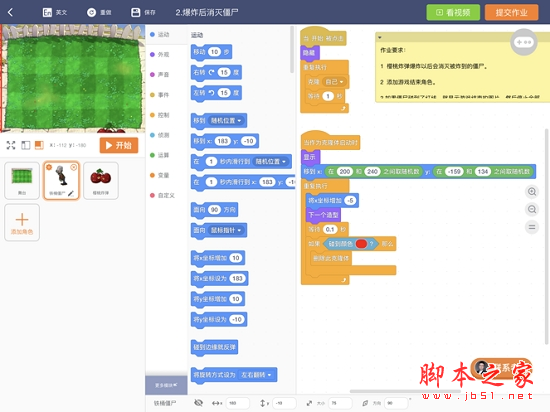Add a new sprite with 添加角色
Image resolution: width=550 pixels, height=412 pixels.
coord(22,222)
